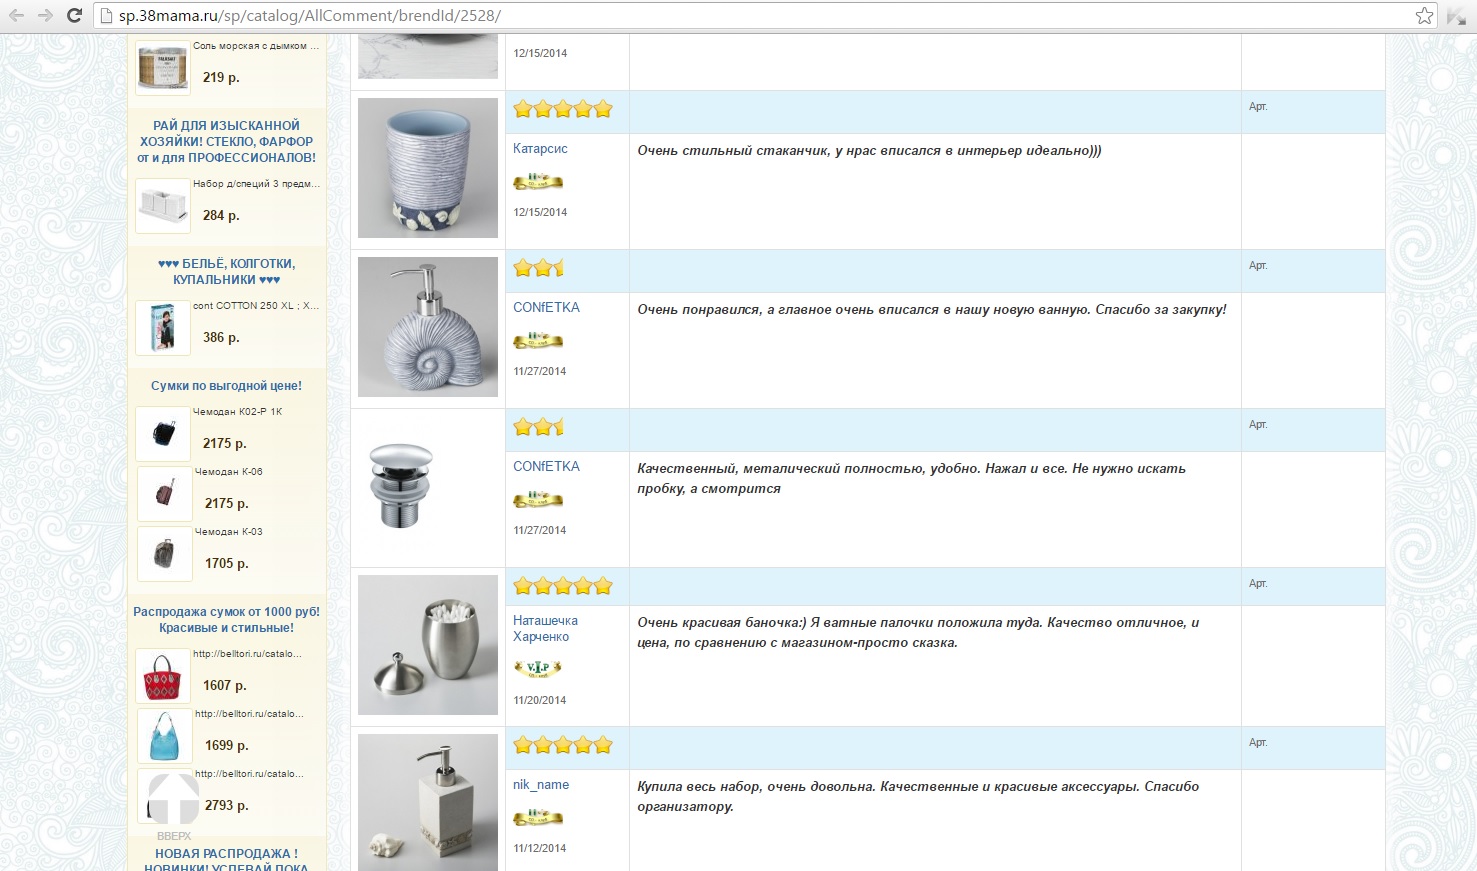This screenshot has height=871, width=1477.
Task: Open the blue handbag thumbnail
Action: tap(164, 736)
